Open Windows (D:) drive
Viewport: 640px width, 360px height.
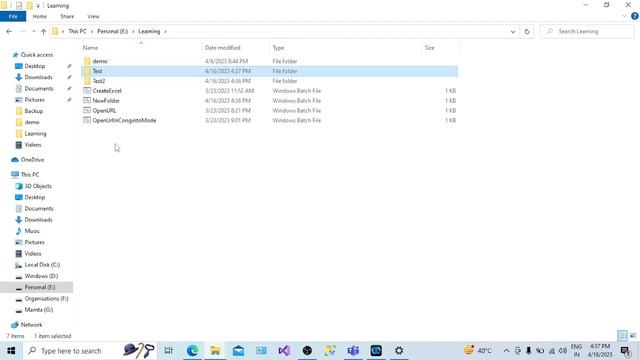(x=41, y=276)
